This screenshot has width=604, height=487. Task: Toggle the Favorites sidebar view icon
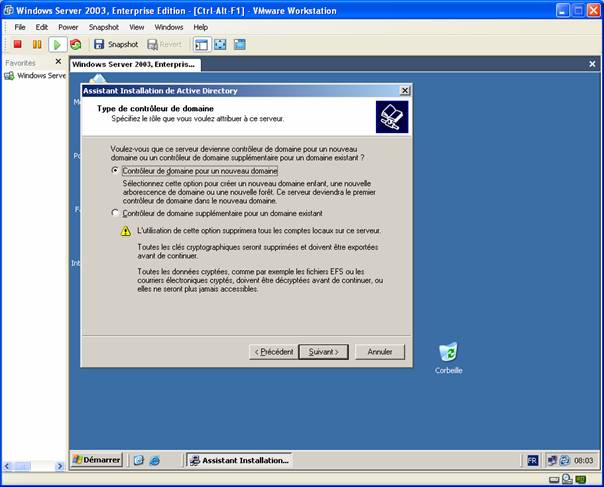click(201, 44)
